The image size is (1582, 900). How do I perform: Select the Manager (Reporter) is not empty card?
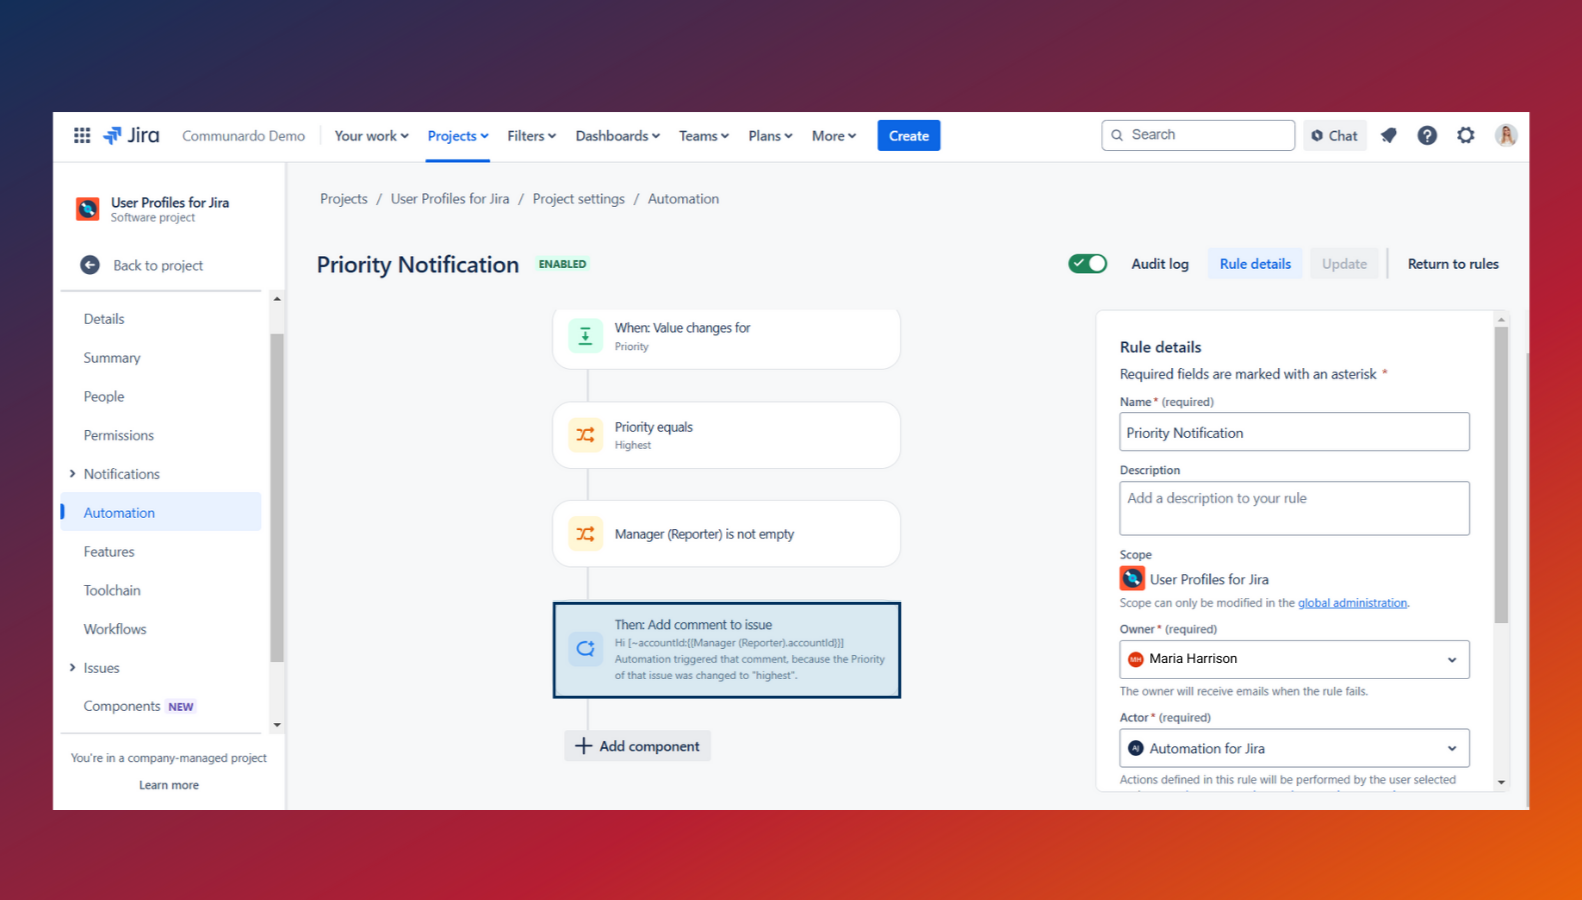(x=727, y=534)
